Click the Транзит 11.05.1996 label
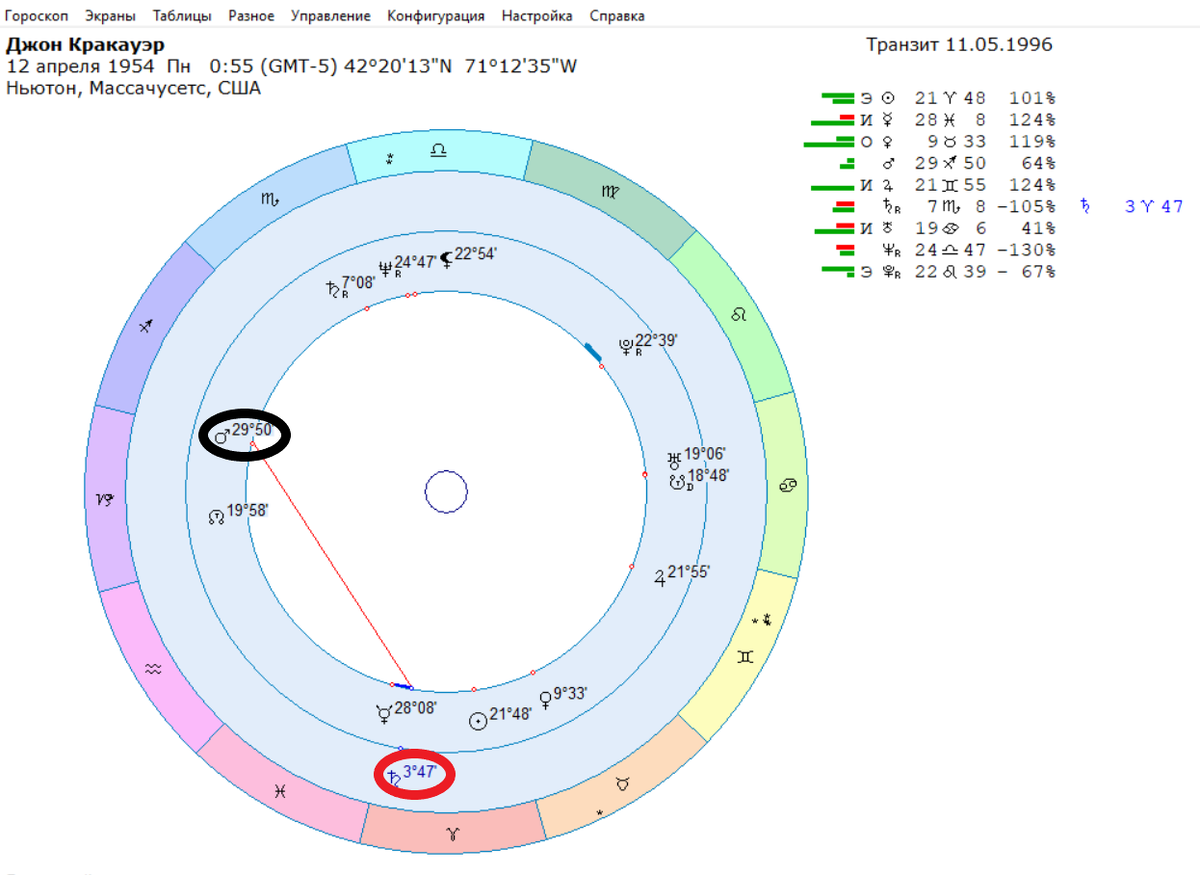 pyautogui.click(x=959, y=45)
